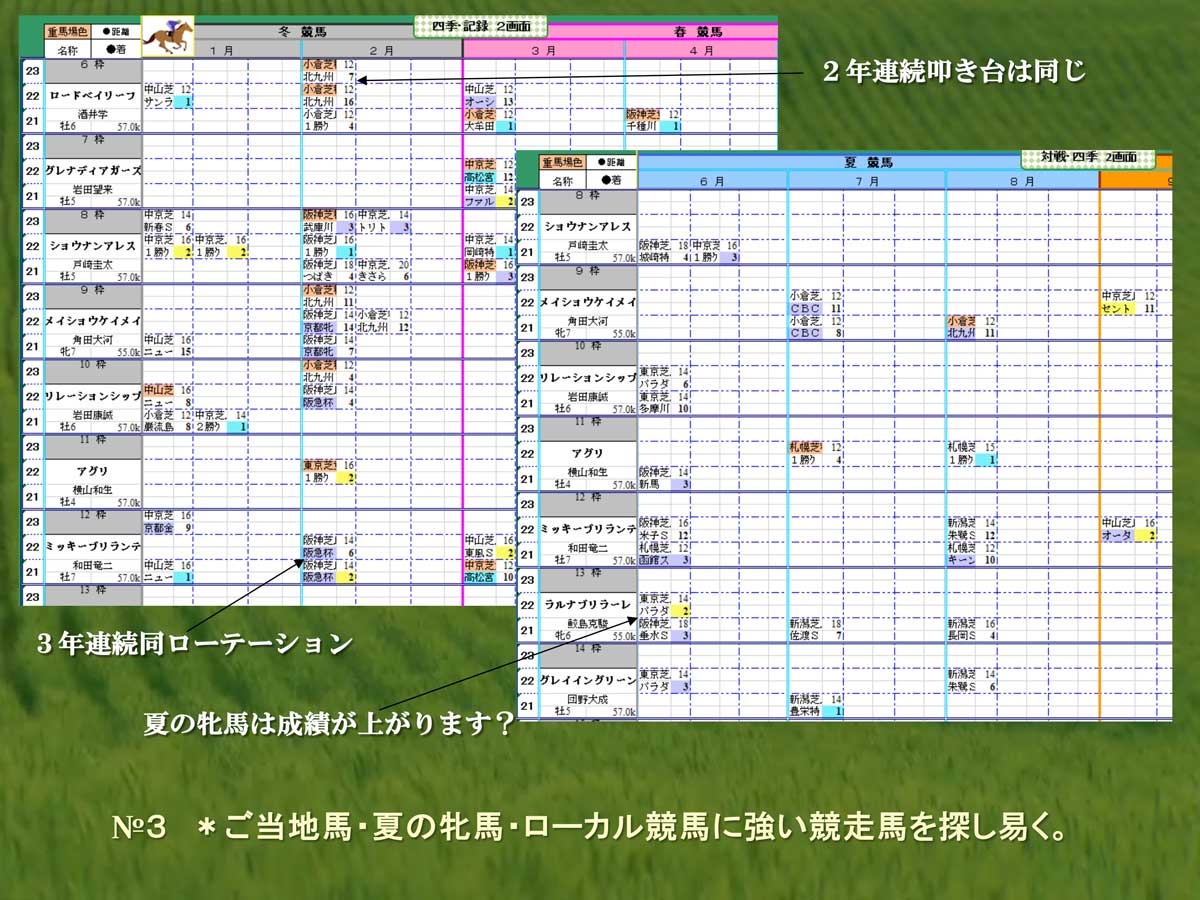Select horse グレイイングリーン in summer sheet

click(588, 680)
